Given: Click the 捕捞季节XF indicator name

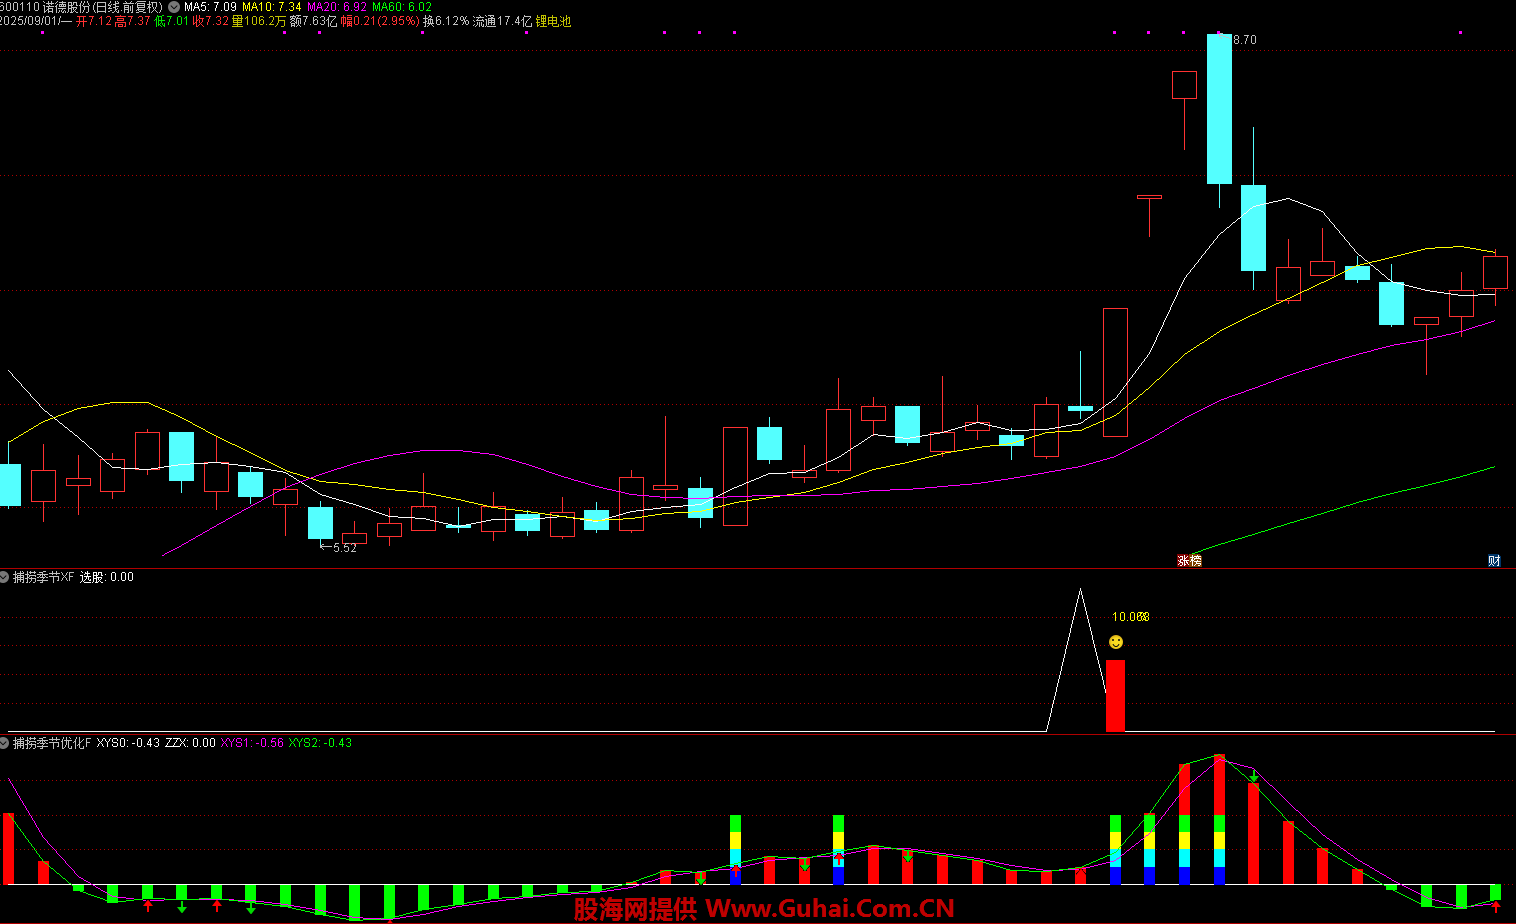Looking at the screenshot, I should pyautogui.click(x=44, y=577).
